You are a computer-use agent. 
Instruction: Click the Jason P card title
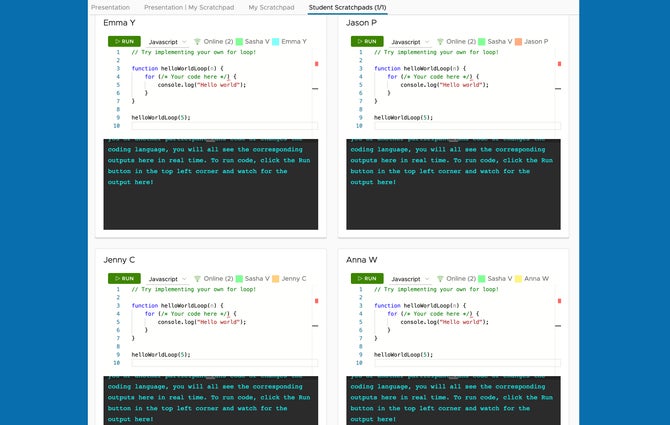361,23
